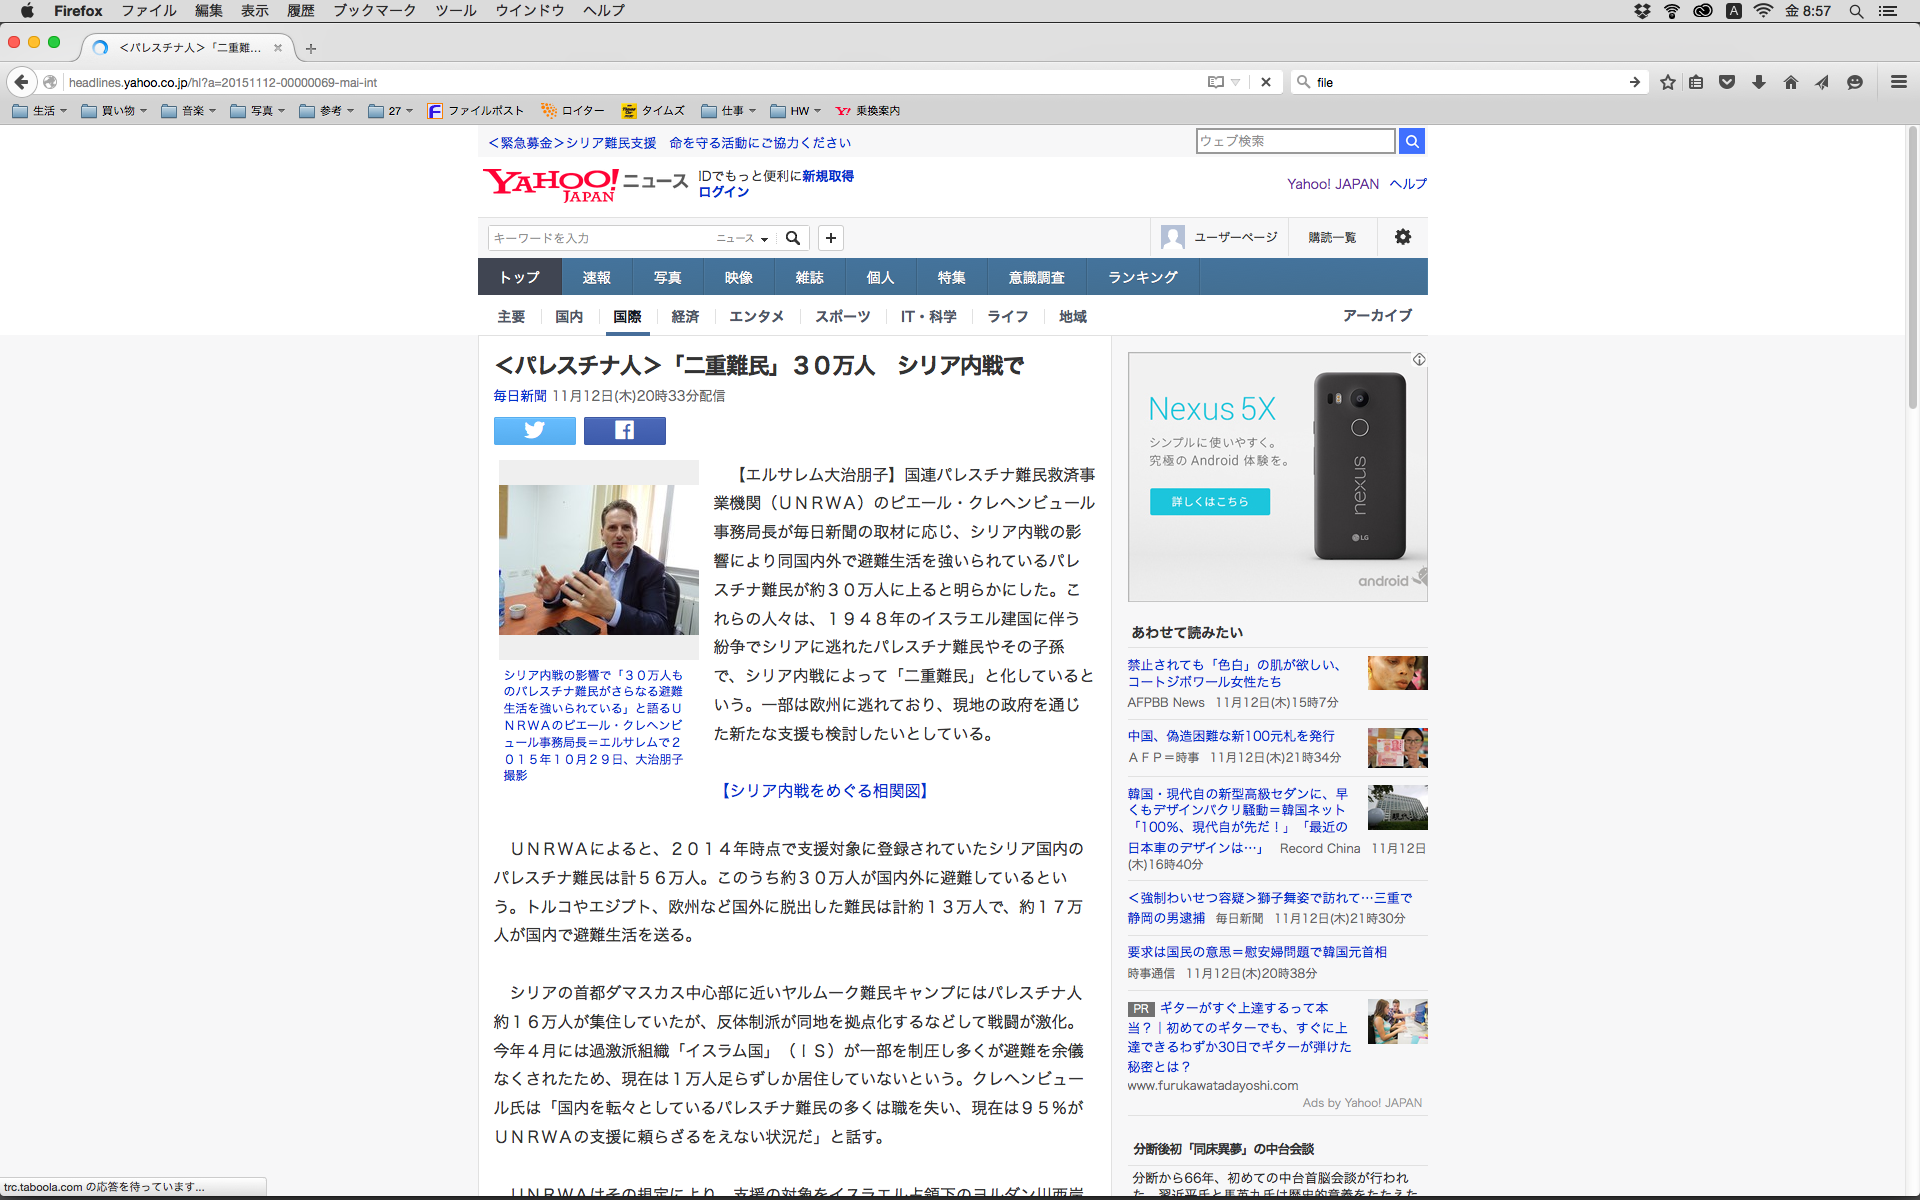Open the シリア内戦をめぐる相関図 link
The height and width of the screenshot is (1200, 1920).
click(824, 790)
